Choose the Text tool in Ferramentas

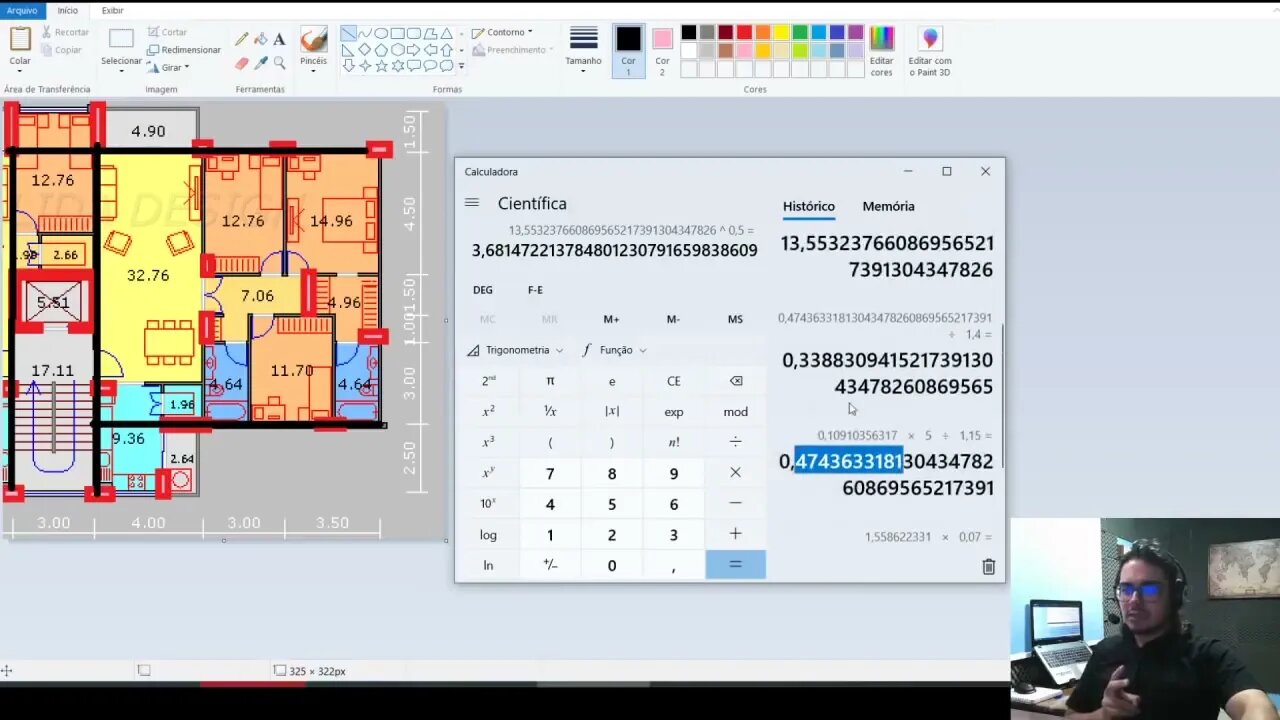tap(279, 40)
